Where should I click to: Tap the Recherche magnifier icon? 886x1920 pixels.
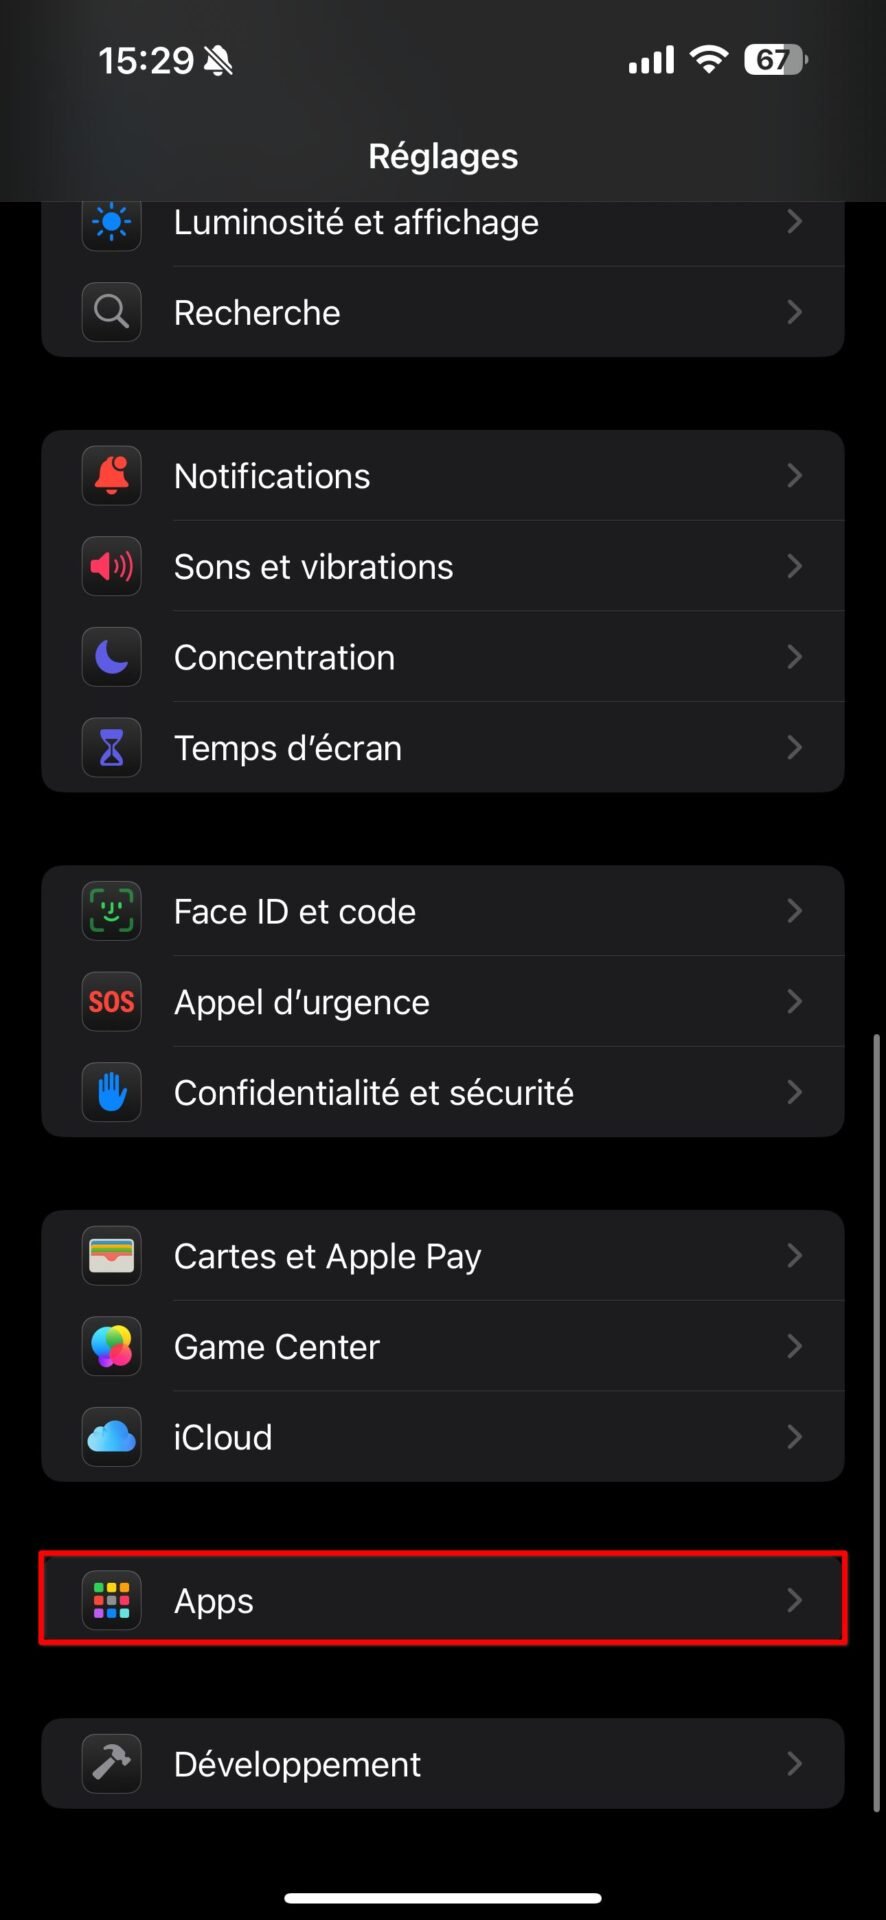coord(111,313)
